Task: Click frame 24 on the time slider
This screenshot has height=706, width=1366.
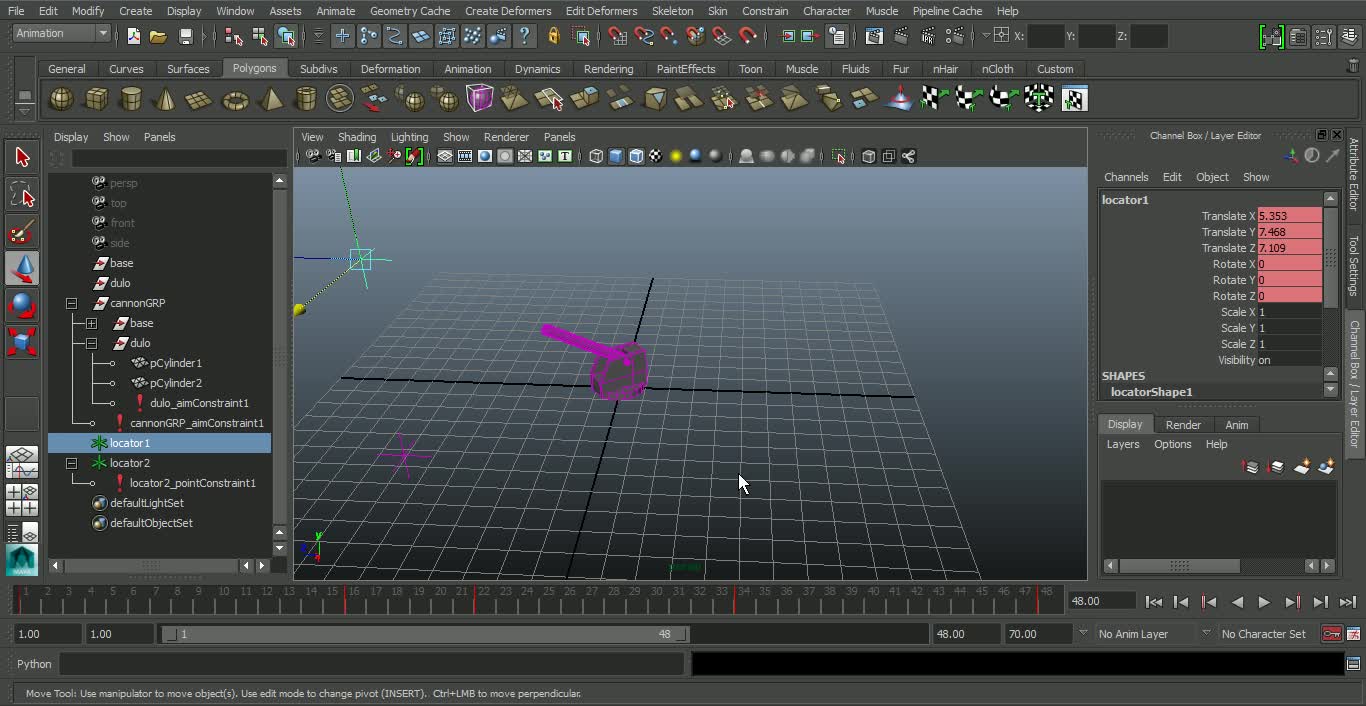Action: (x=526, y=599)
